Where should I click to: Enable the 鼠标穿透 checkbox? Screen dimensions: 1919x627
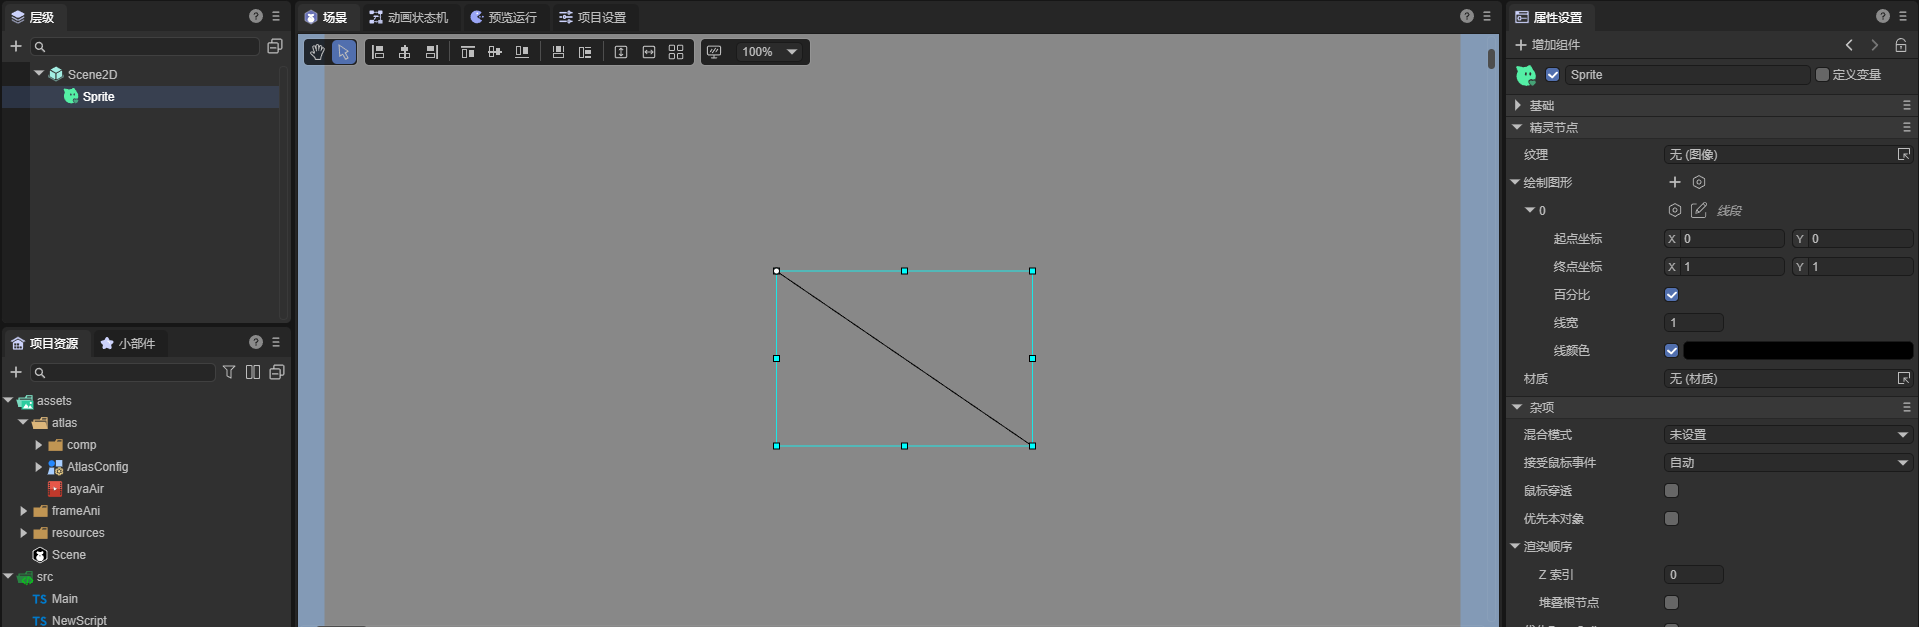point(1671,491)
